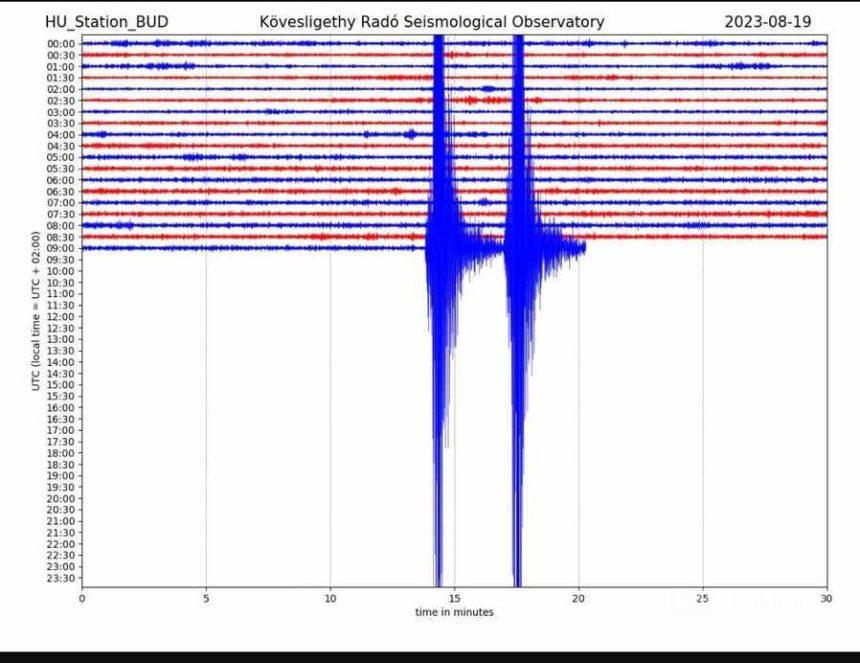Select the 12:00 time row label
Screen dimensions: 860x663
click(61, 316)
